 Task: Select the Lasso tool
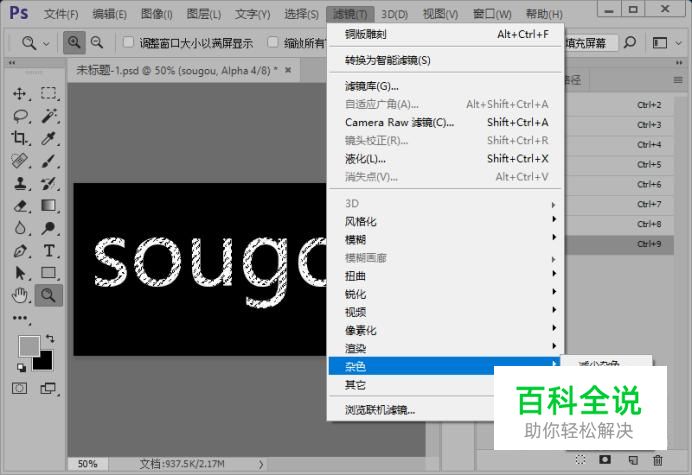pos(20,116)
